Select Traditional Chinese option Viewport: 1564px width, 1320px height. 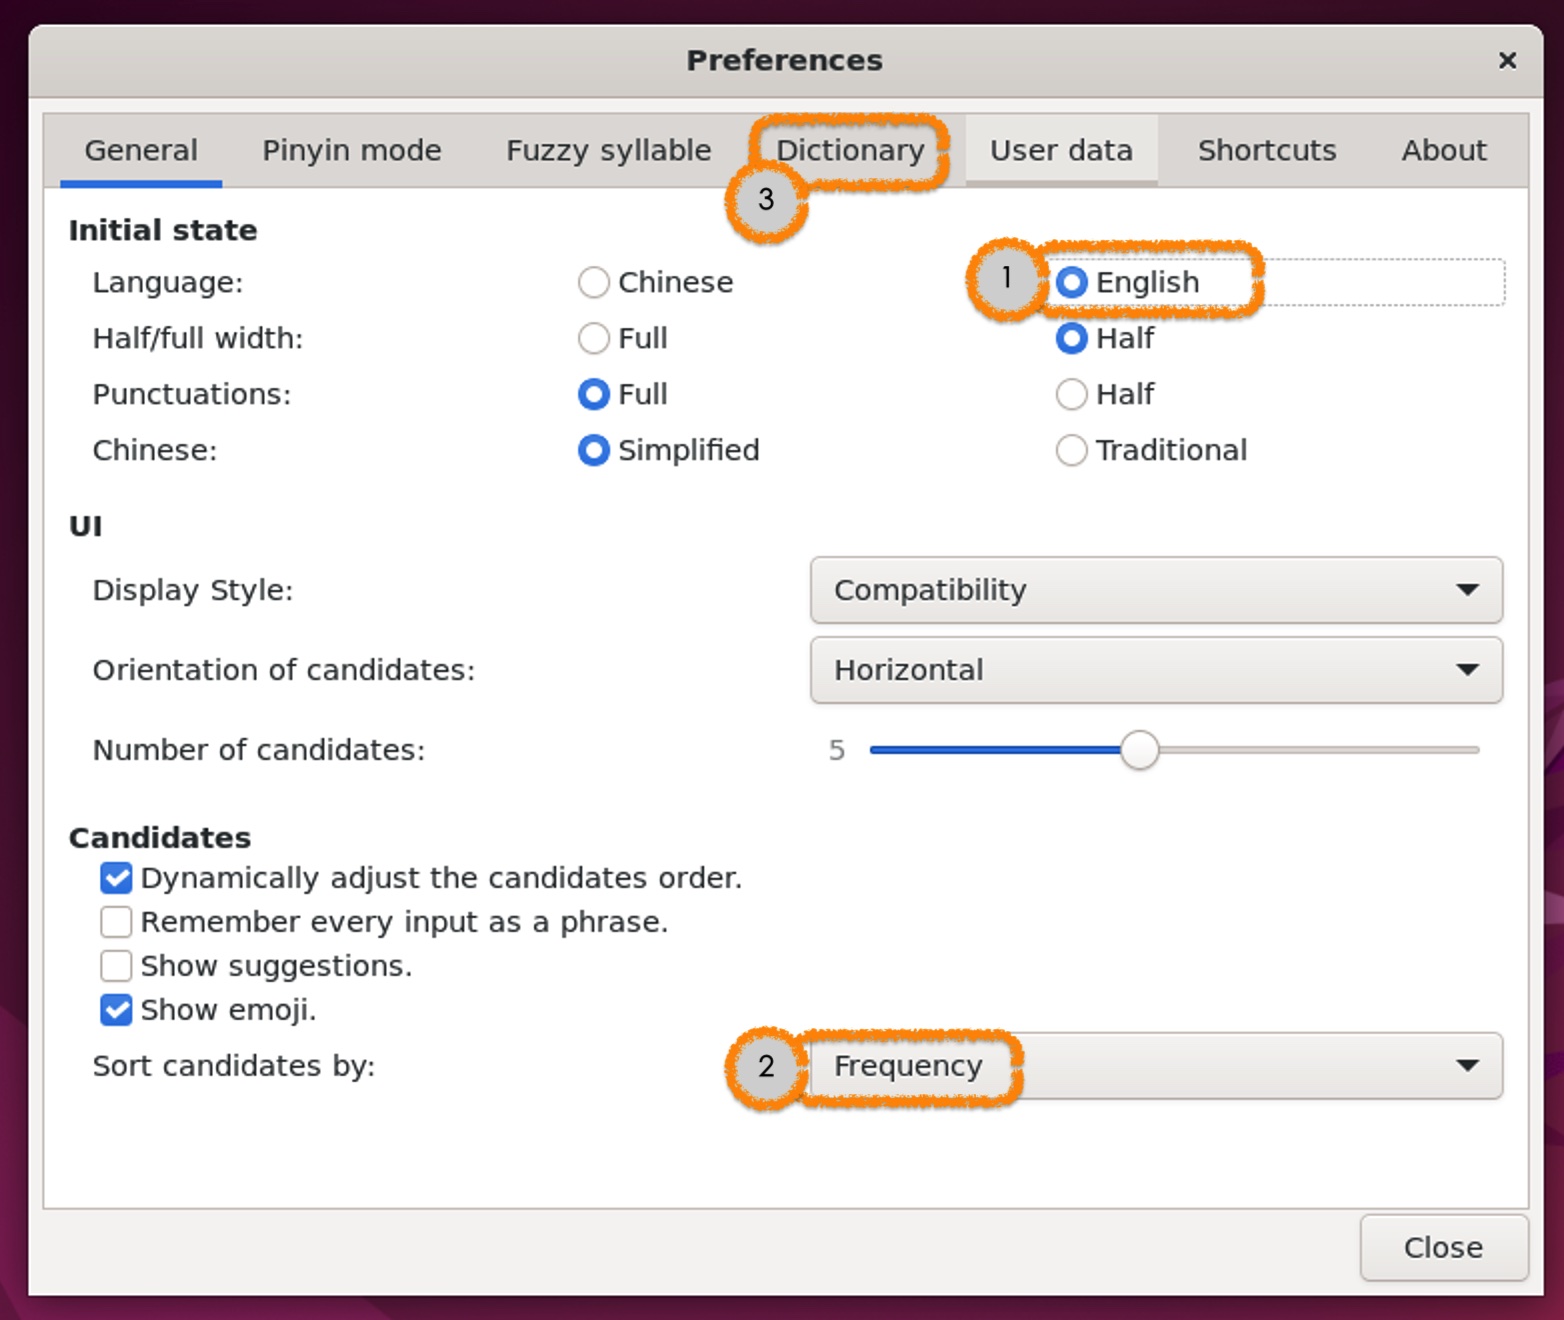click(1071, 451)
